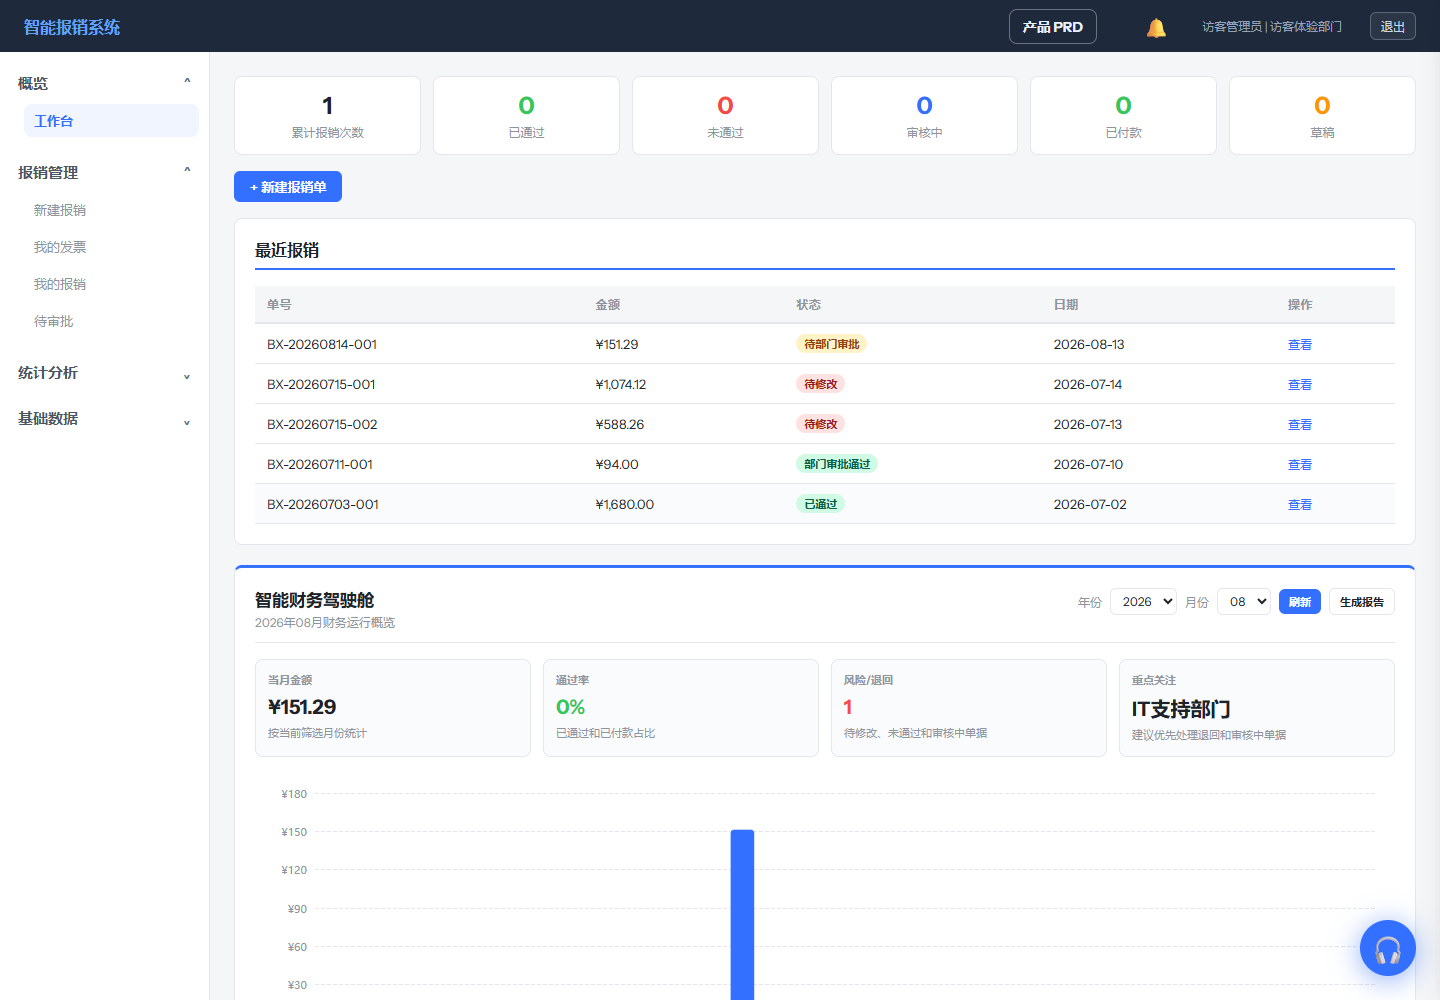Image resolution: width=1440 pixels, height=1000 pixels.
Task: Click the amount ¥1,074.12
Action: point(621,384)
